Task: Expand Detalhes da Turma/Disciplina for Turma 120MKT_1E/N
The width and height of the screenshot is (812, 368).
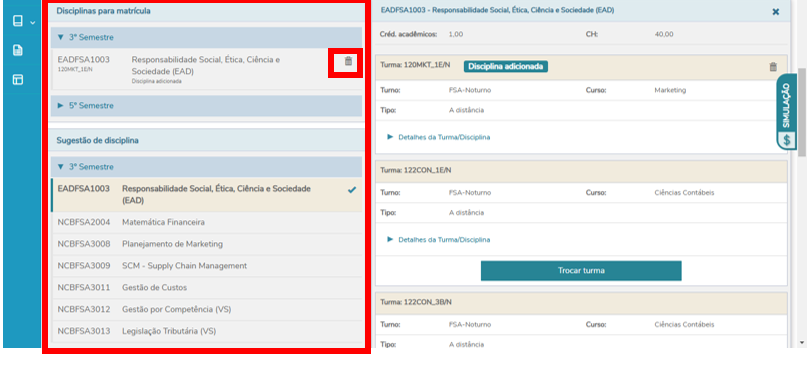Action: (x=439, y=137)
